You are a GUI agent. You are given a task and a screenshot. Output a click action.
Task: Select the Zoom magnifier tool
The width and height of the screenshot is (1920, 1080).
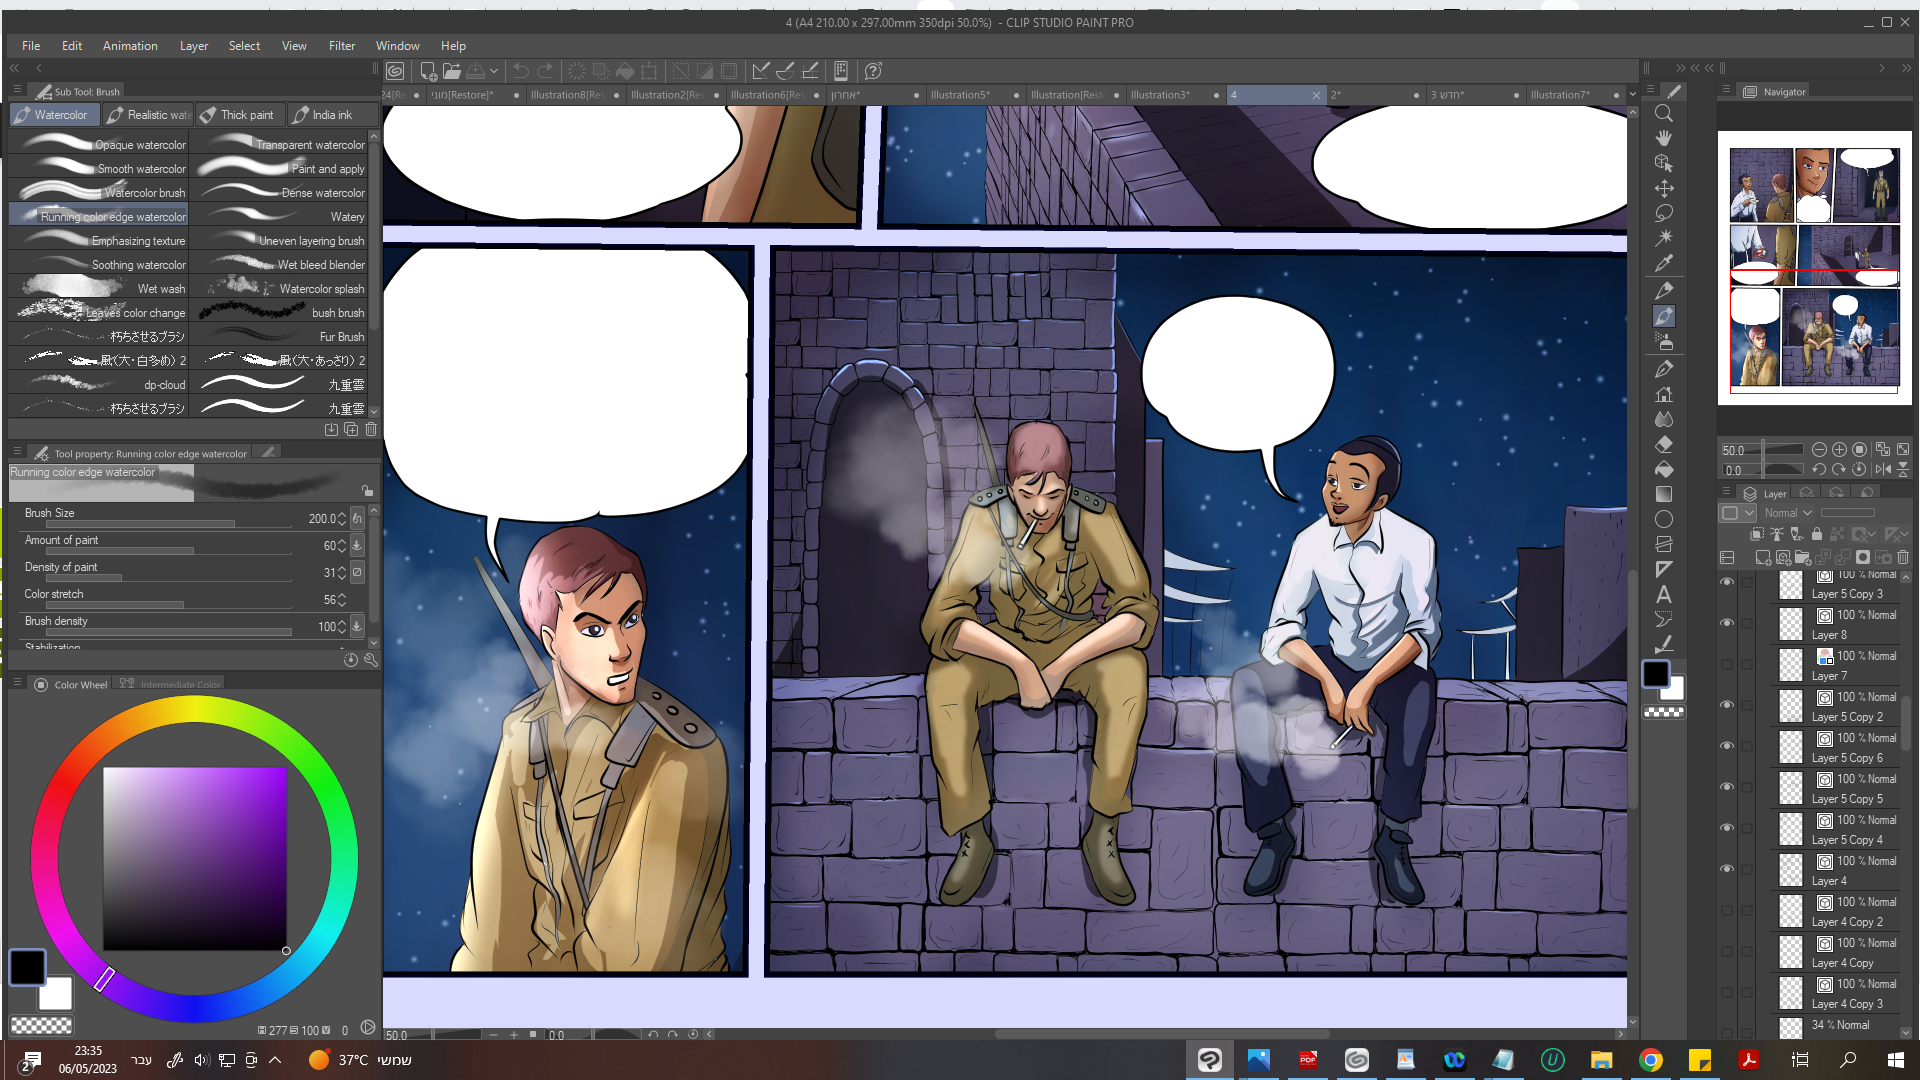pyautogui.click(x=1664, y=114)
